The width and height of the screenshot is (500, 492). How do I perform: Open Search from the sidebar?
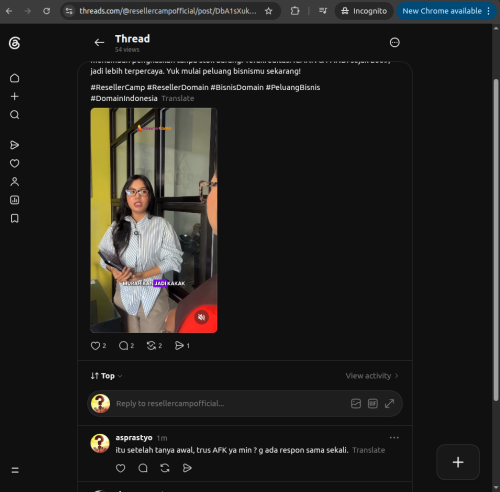(14, 115)
